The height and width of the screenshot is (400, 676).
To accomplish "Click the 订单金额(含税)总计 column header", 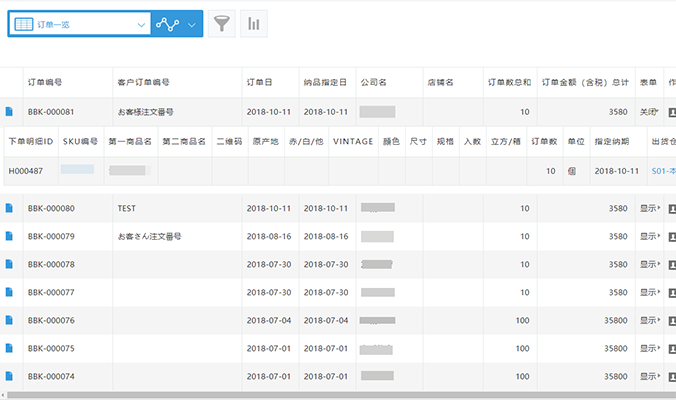I will click(x=585, y=82).
